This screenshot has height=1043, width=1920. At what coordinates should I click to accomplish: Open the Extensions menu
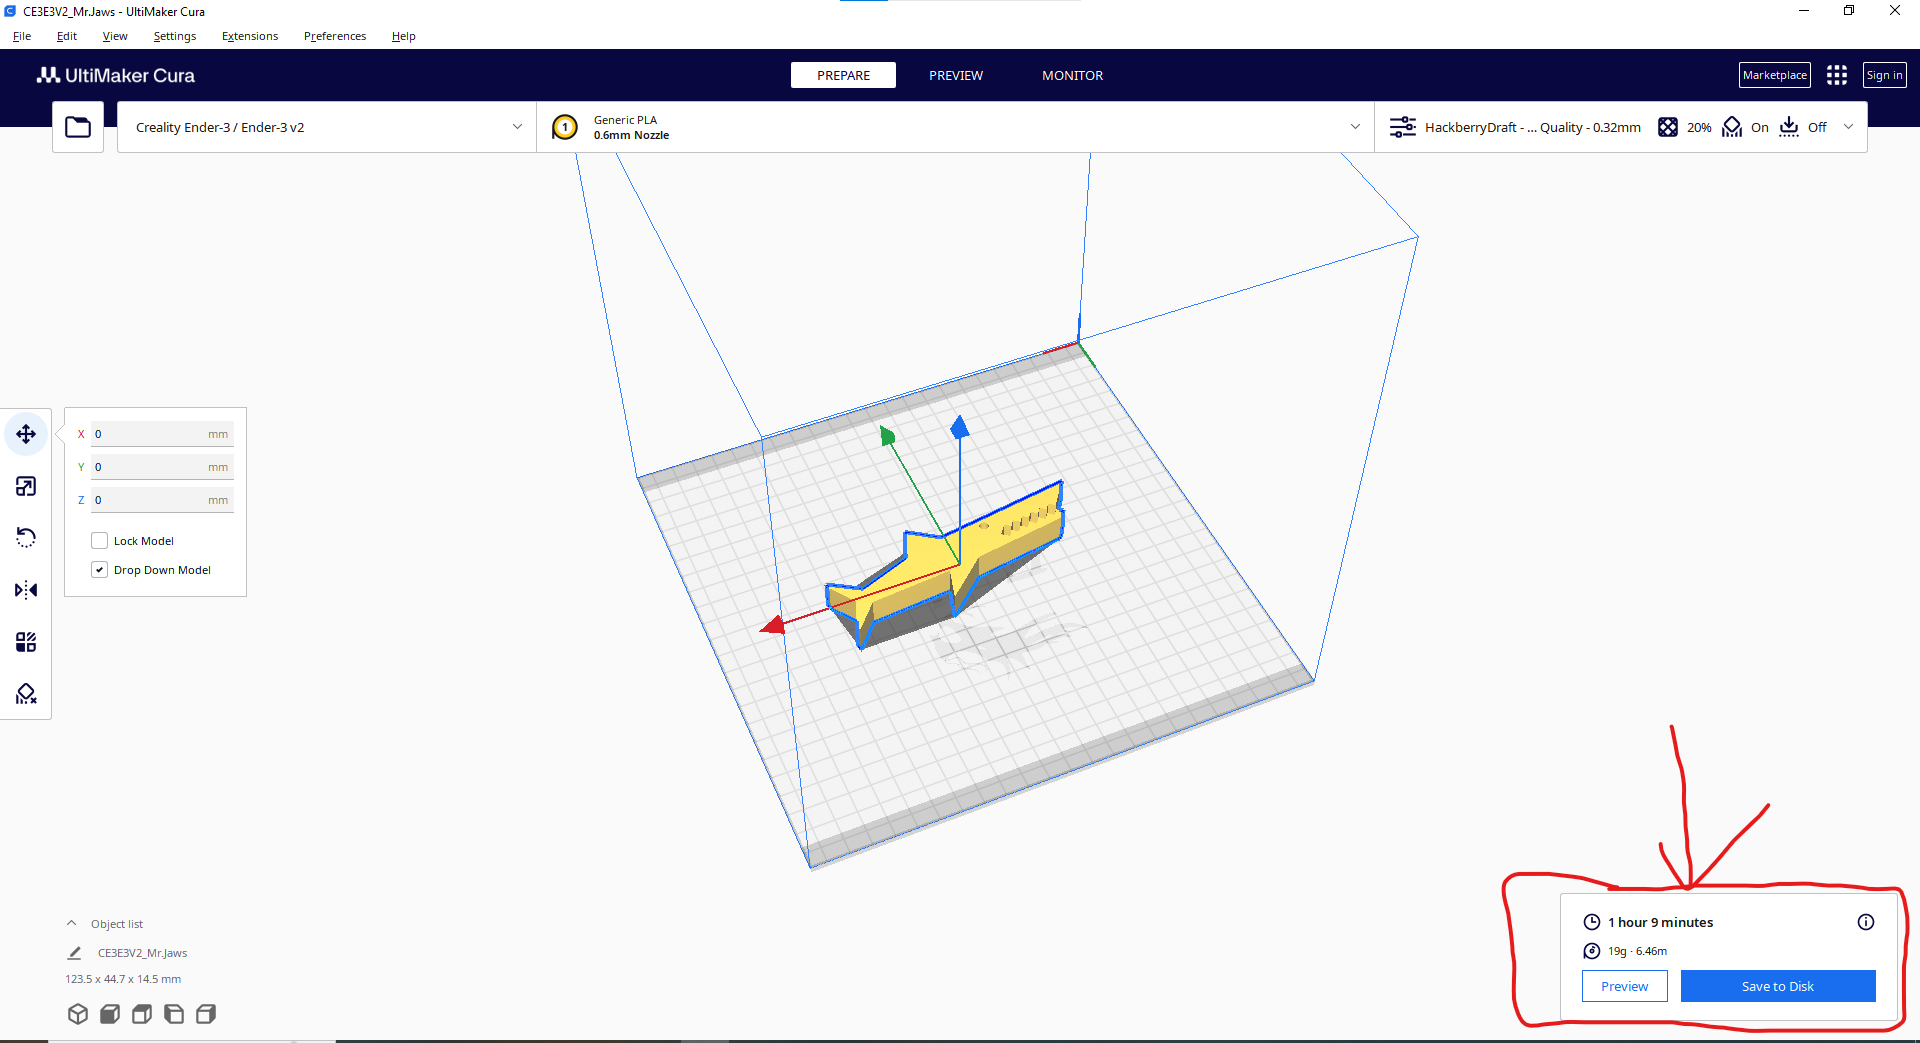click(250, 36)
